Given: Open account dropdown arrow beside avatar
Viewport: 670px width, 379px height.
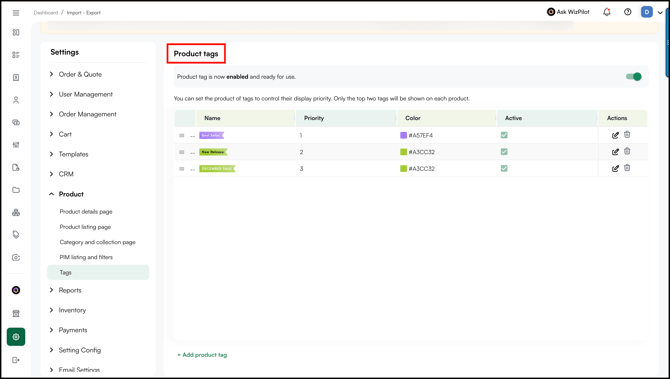Looking at the screenshot, I should (661, 13).
